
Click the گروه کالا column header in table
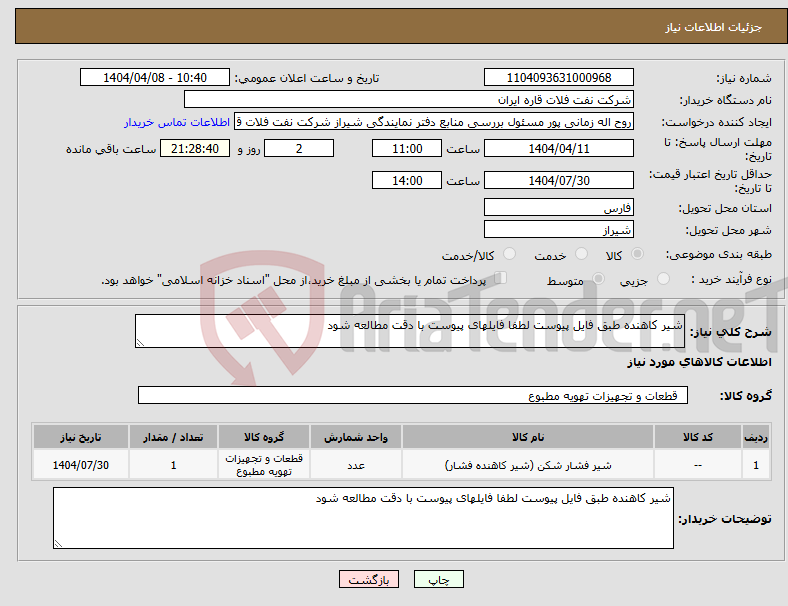coord(264,437)
